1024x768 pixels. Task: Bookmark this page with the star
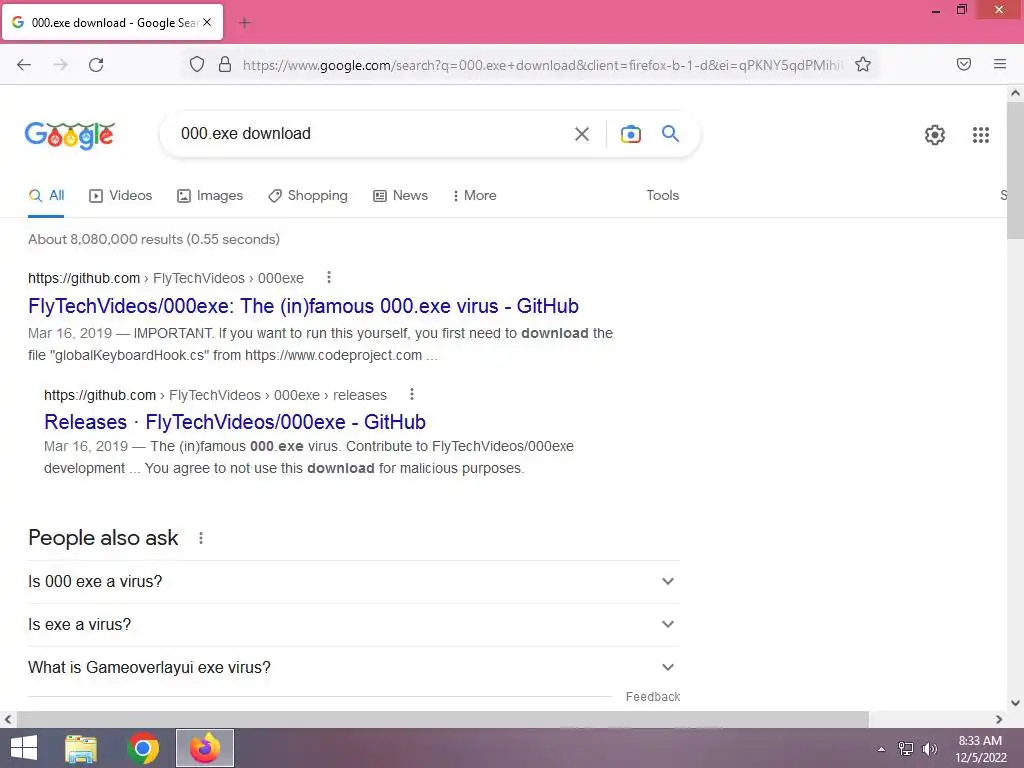tap(863, 64)
